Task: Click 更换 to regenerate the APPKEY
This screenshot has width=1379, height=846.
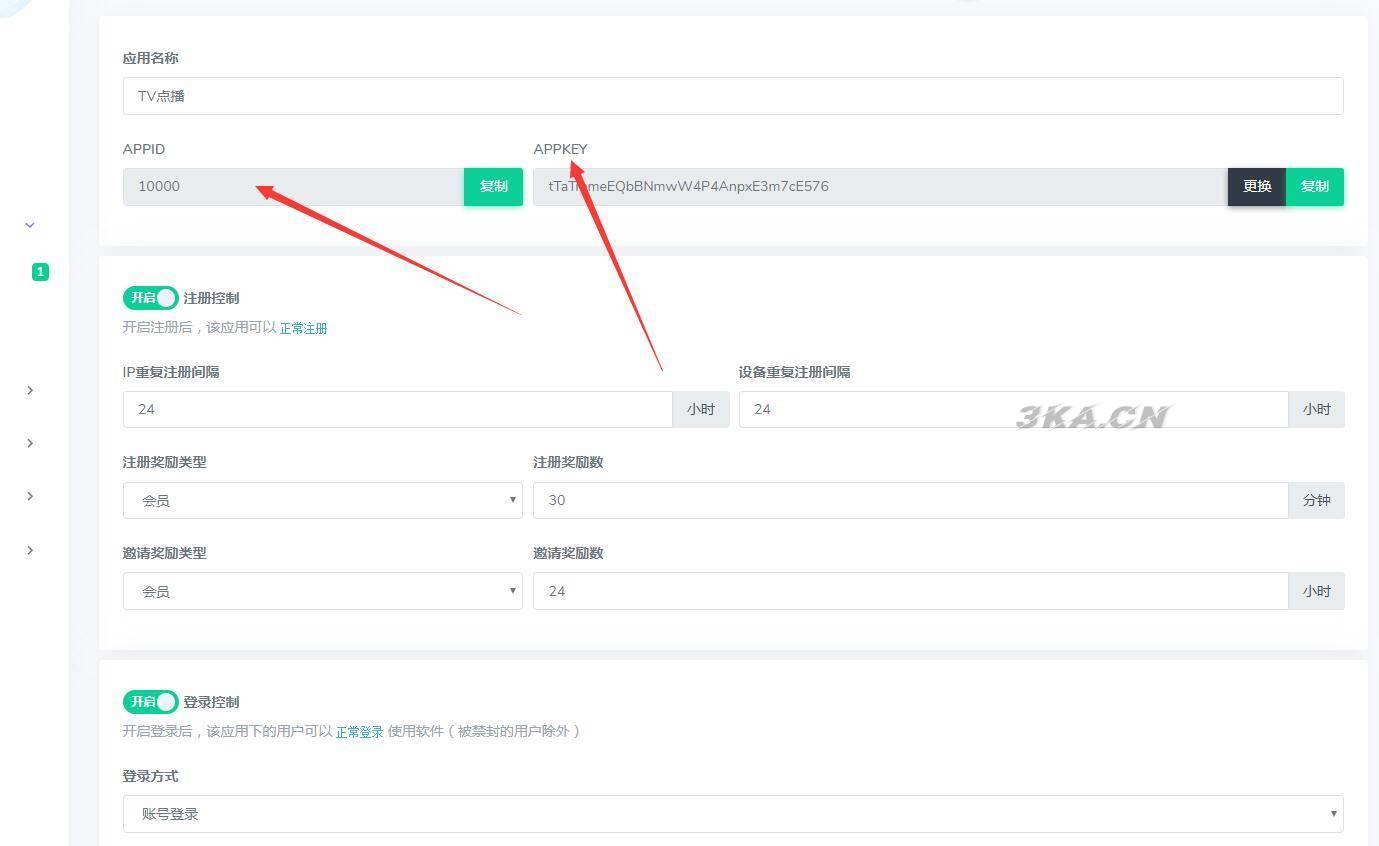Action: coord(1256,187)
